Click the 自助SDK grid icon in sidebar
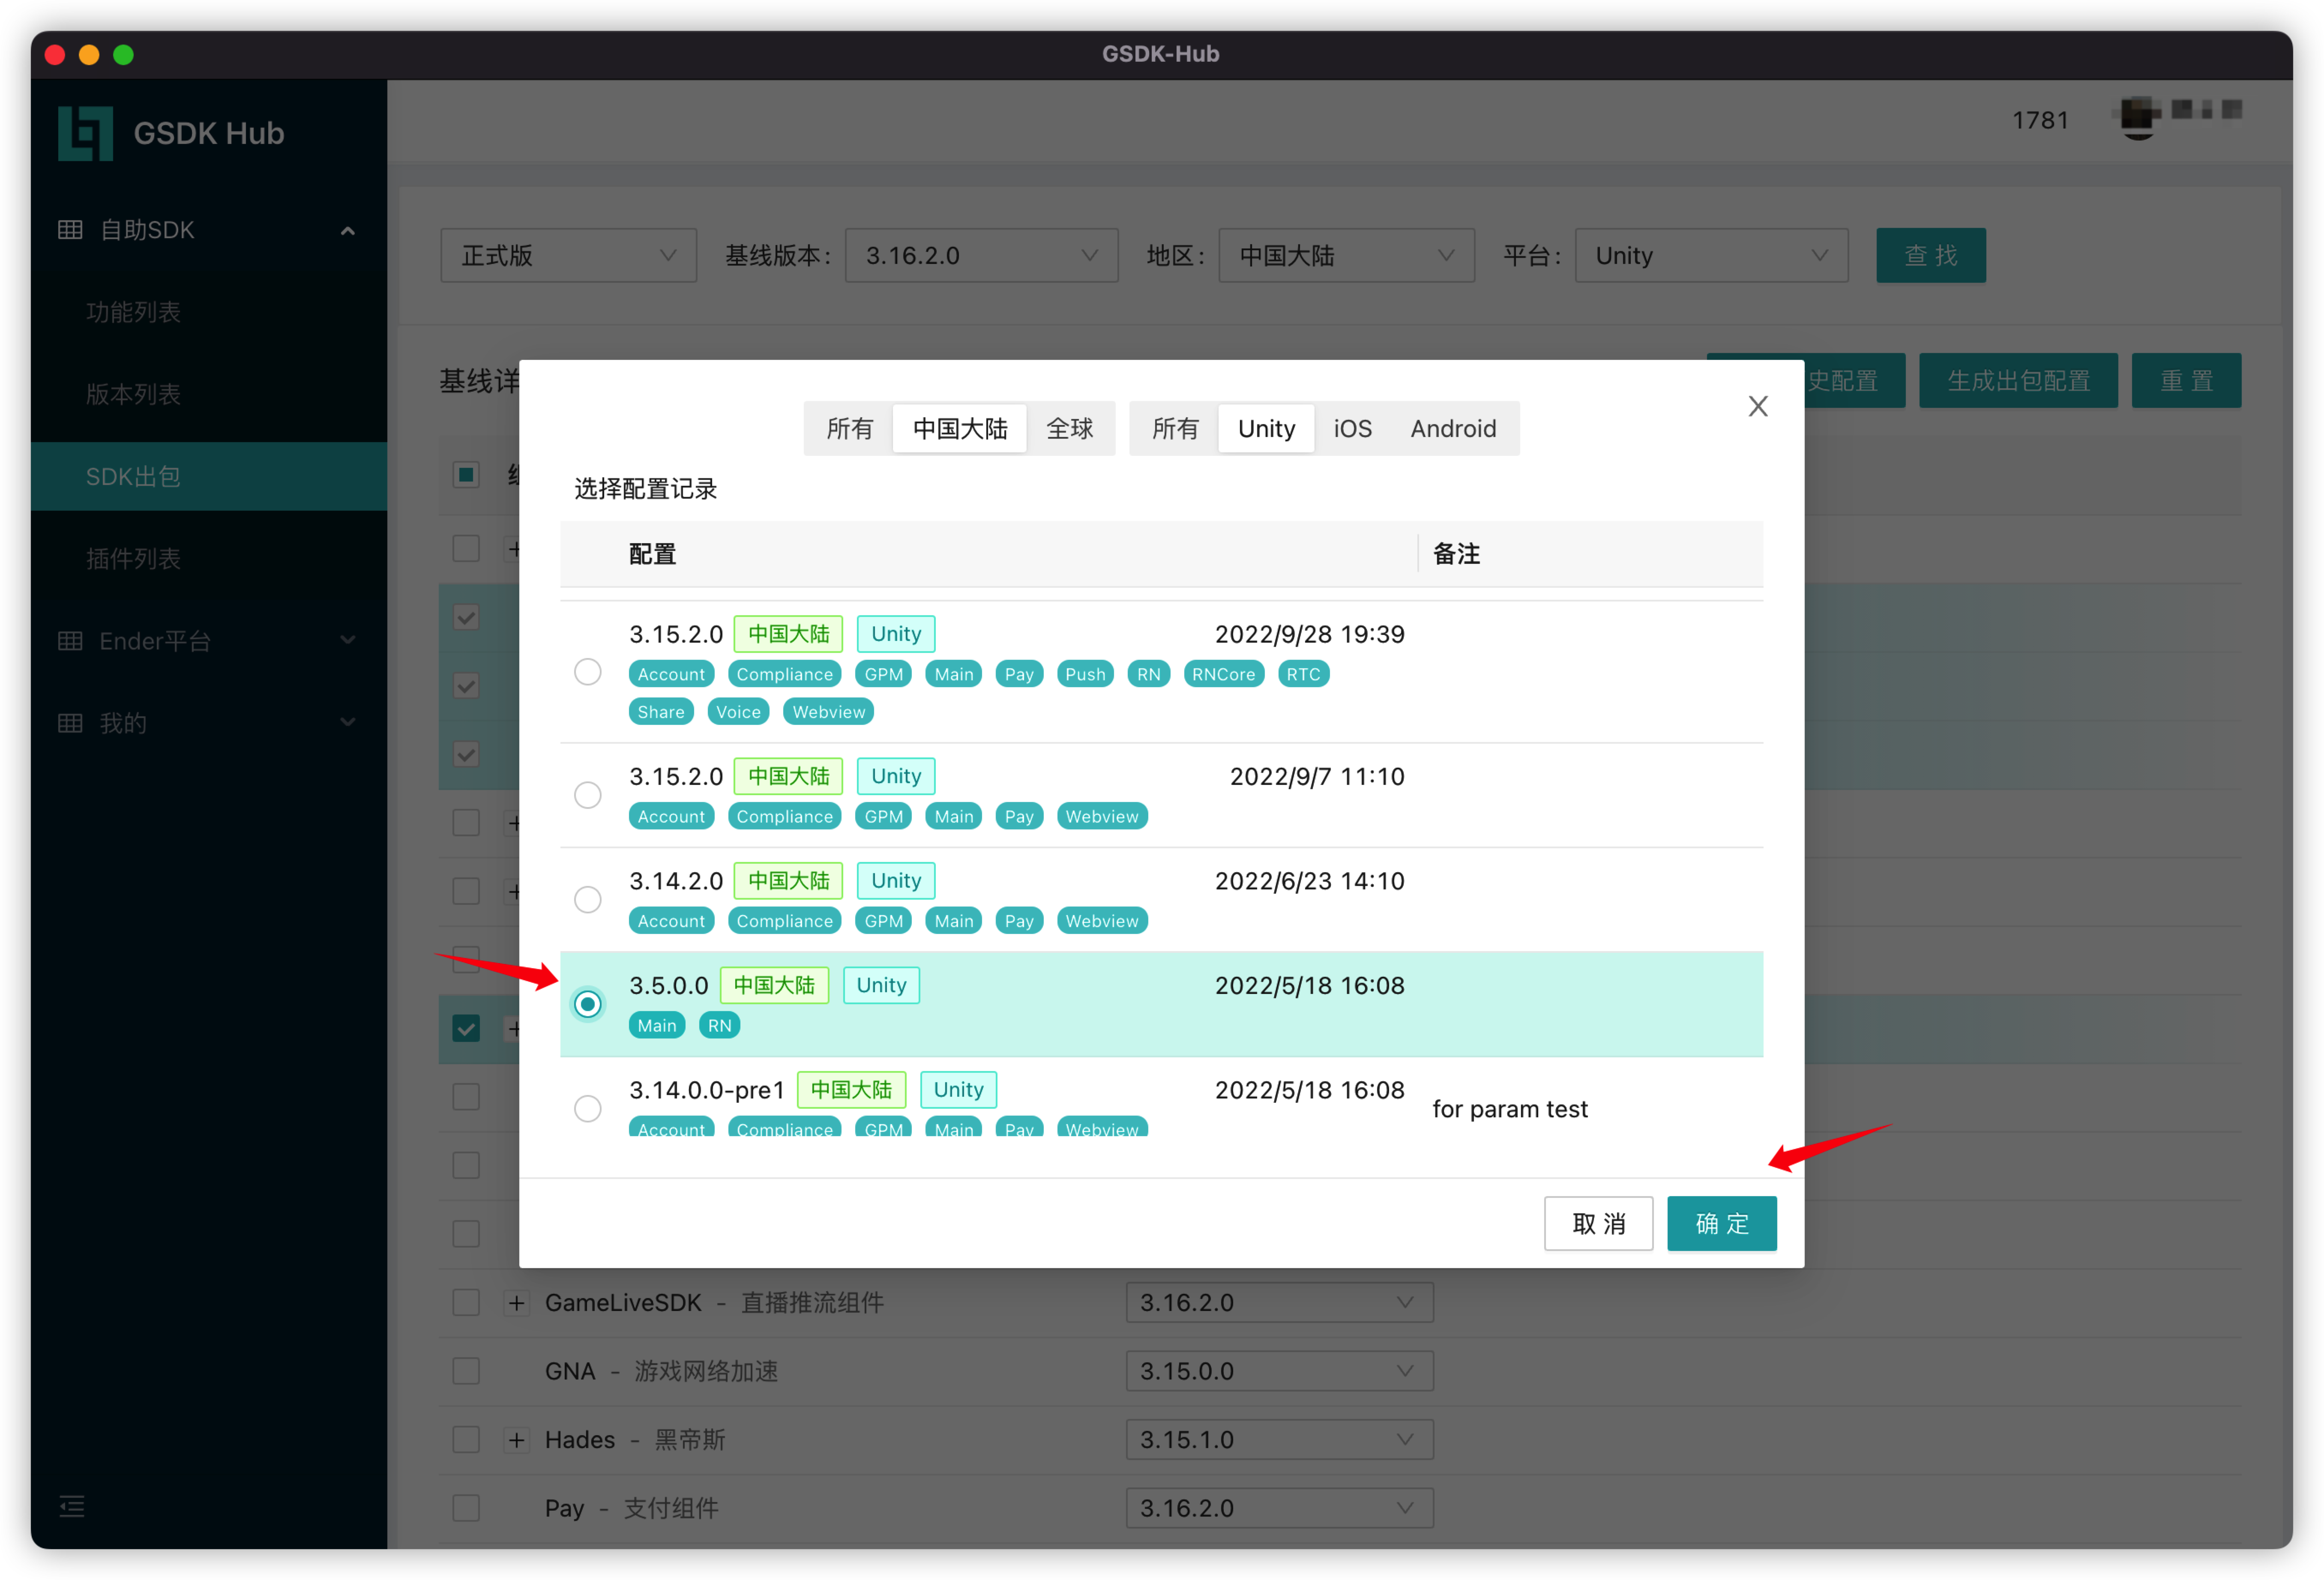 click(x=70, y=229)
